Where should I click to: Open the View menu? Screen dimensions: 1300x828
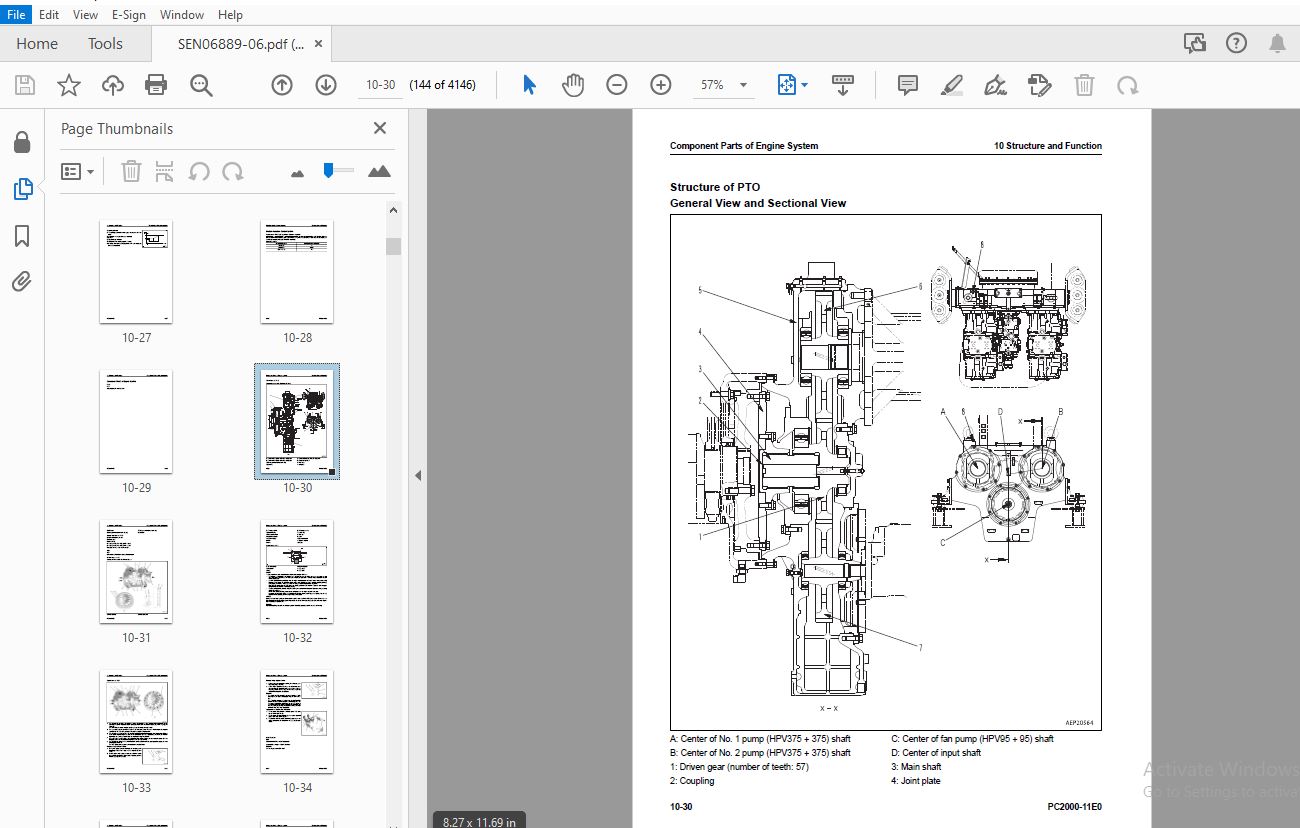click(86, 15)
